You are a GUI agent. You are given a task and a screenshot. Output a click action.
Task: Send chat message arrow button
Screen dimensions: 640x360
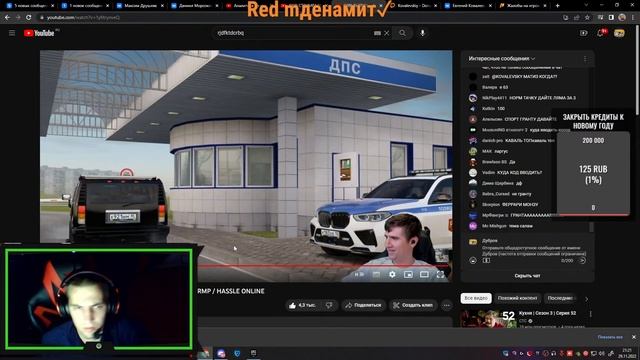[582, 260]
